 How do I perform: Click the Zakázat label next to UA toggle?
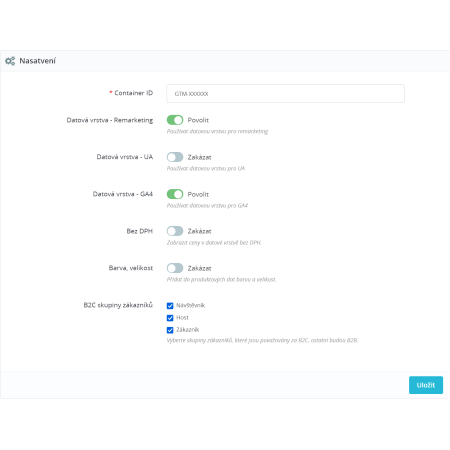199,157
